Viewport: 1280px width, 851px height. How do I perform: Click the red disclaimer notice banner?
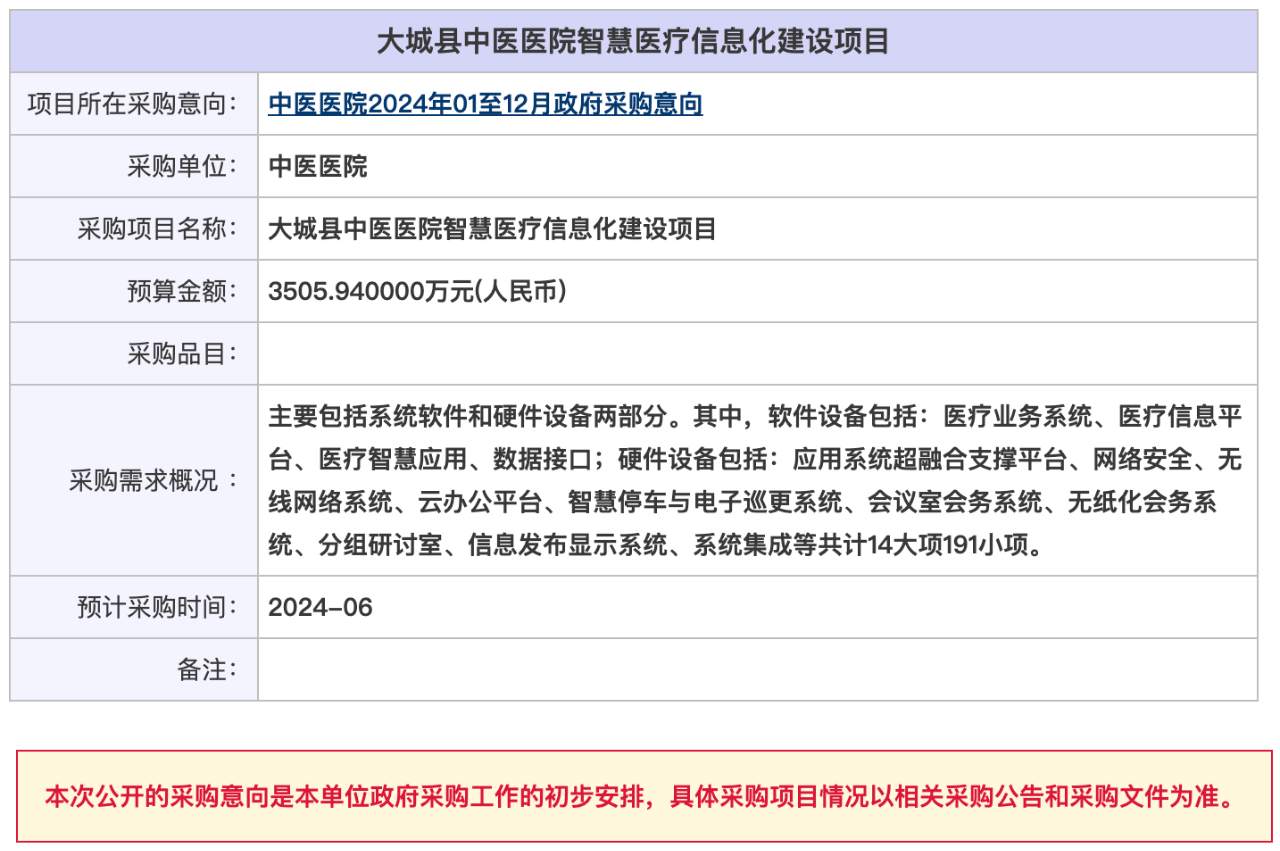[643, 797]
